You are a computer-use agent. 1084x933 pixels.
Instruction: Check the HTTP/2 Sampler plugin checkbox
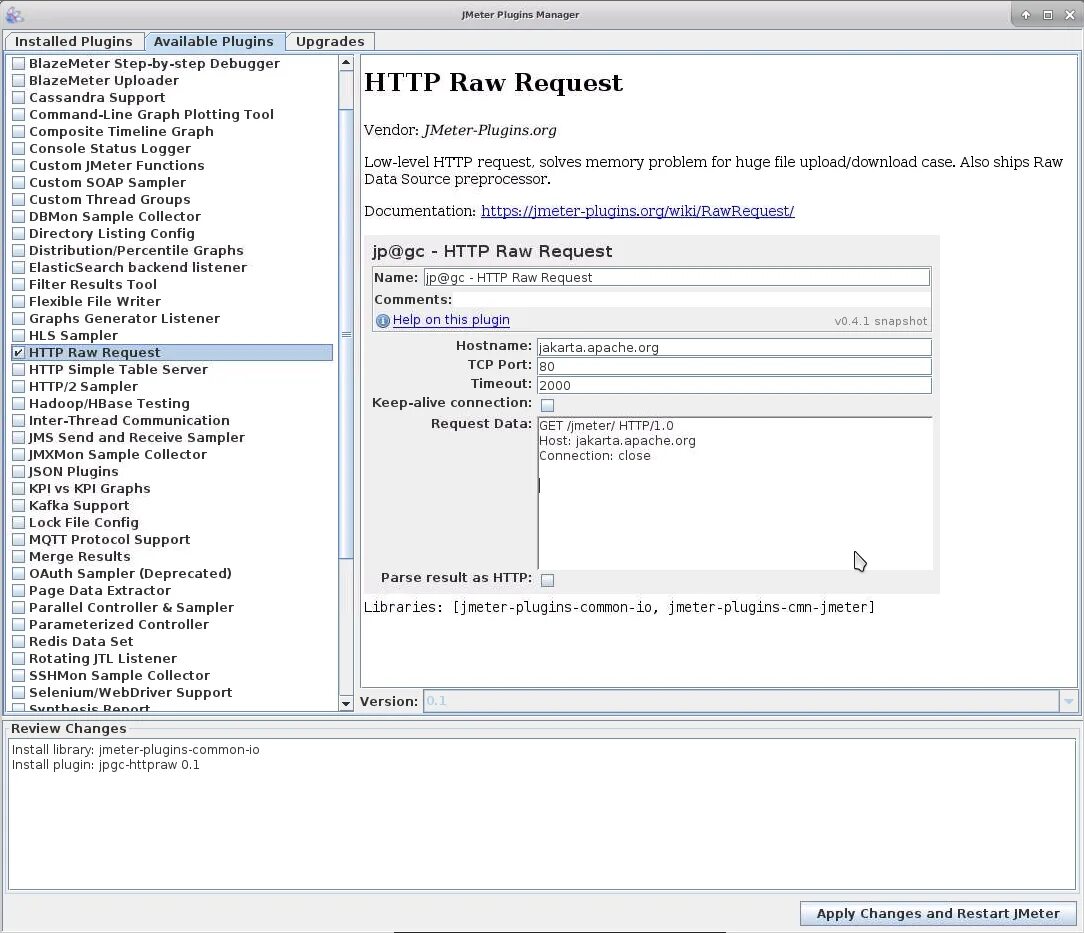[x=19, y=386]
